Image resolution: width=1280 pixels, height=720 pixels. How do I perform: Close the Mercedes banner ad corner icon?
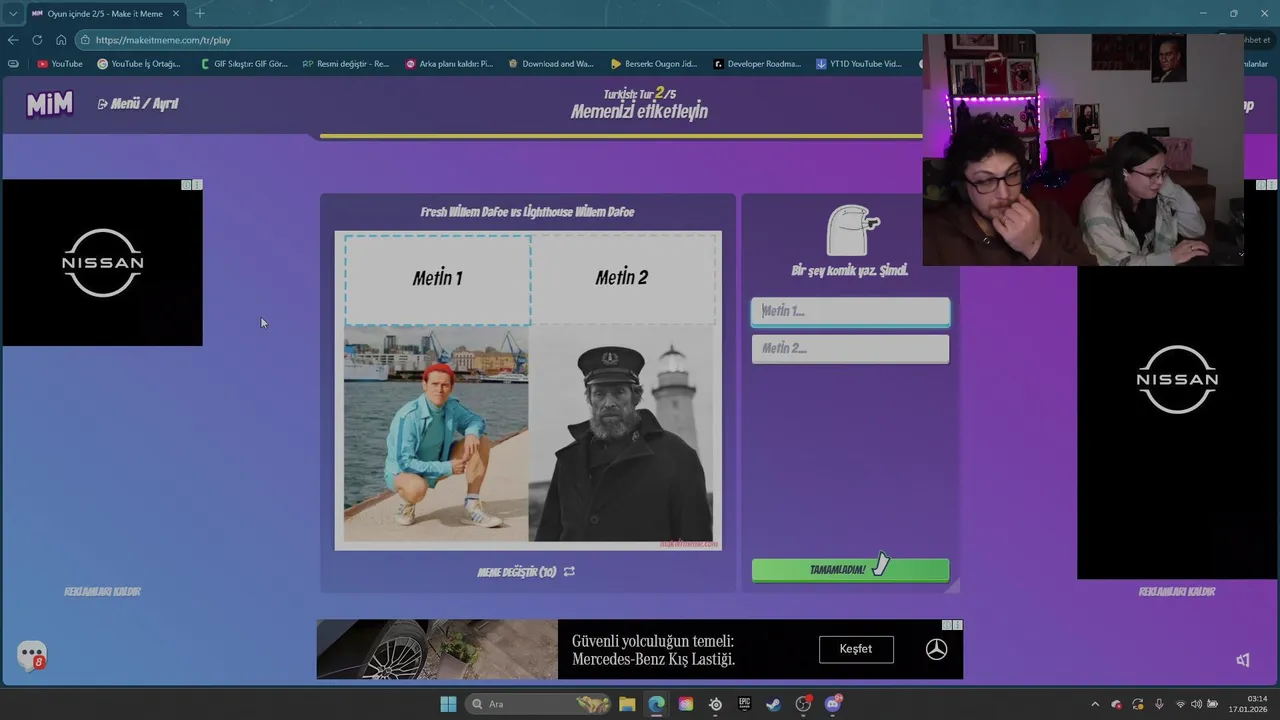tap(957, 625)
